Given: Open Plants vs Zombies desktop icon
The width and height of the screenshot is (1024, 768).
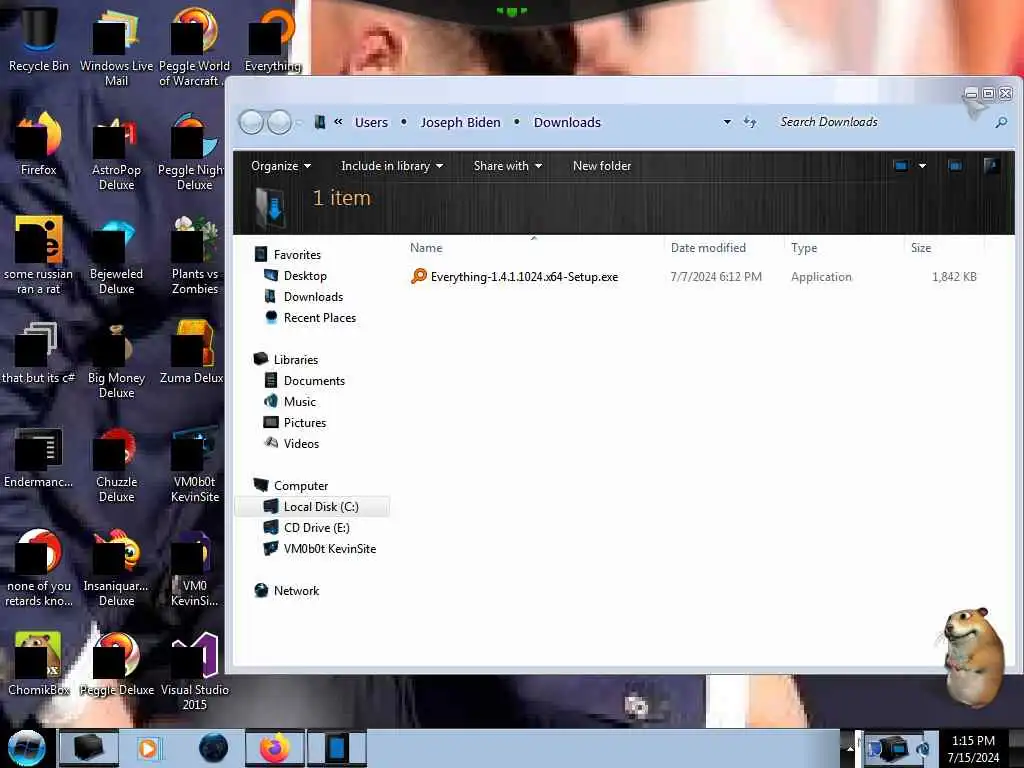Looking at the screenshot, I should click(x=194, y=255).
